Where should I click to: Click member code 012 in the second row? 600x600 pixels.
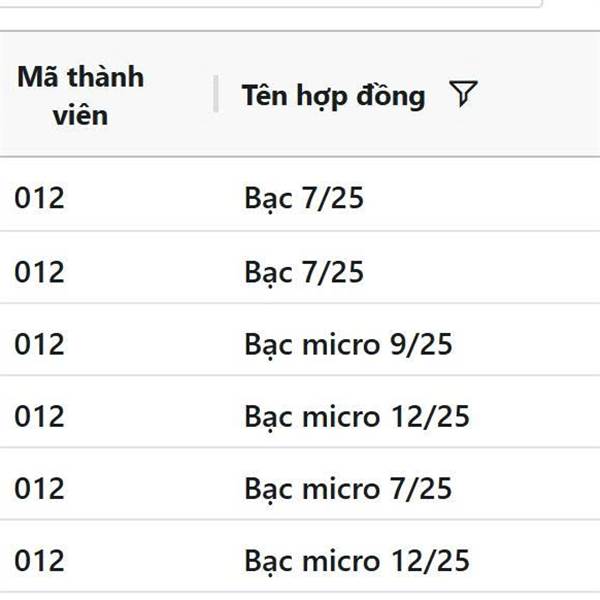39,272
